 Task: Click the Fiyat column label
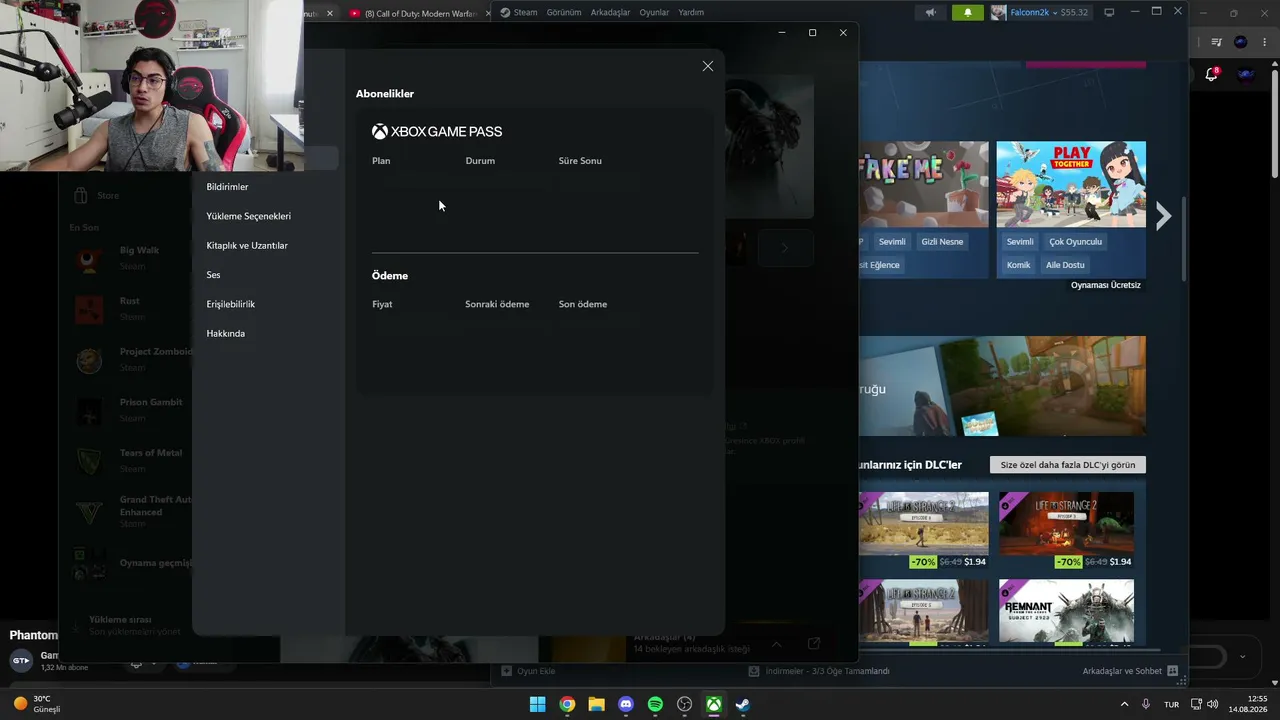[x=382, y=304]
